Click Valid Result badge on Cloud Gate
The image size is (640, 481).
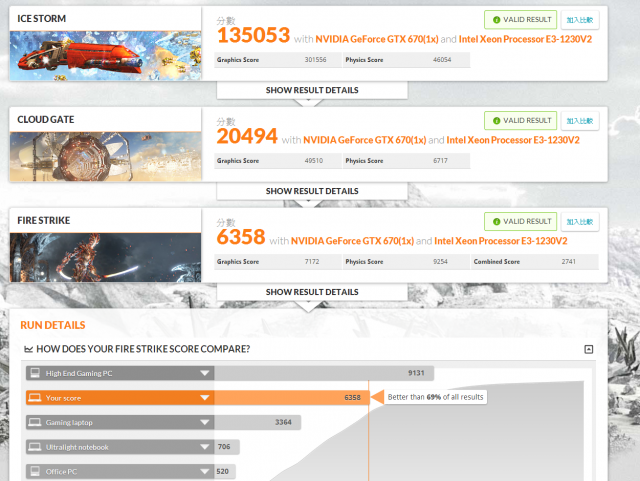tap(520, 120)
